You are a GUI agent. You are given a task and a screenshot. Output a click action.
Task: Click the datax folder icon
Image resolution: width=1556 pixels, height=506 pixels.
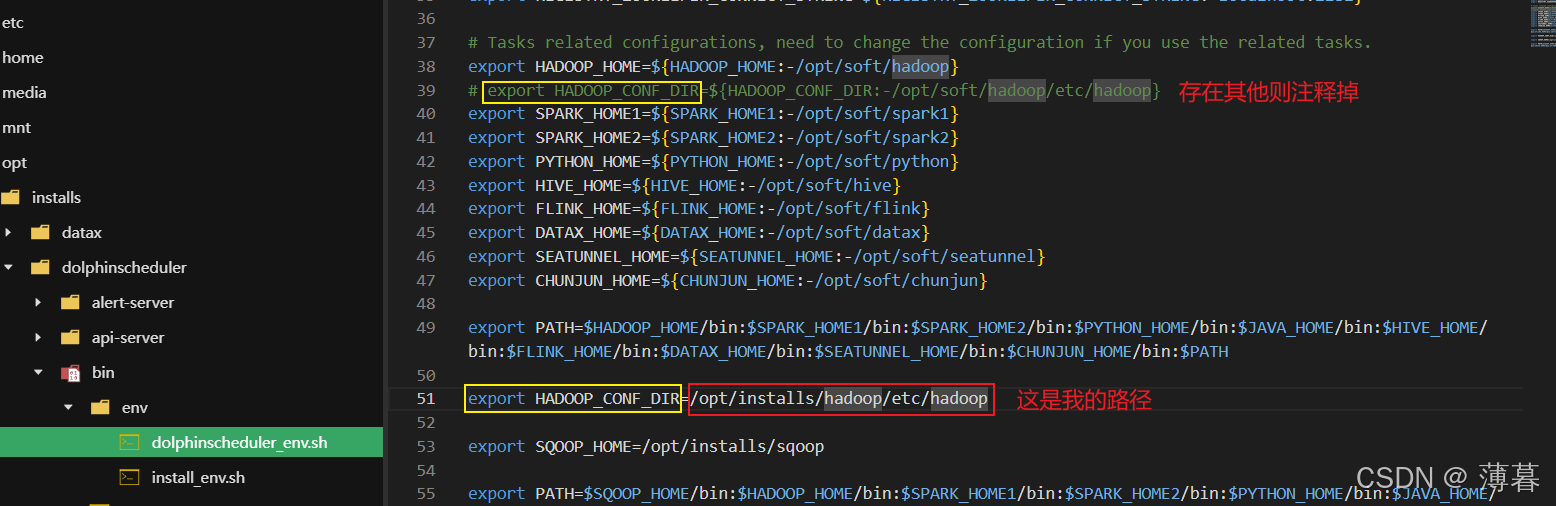click(x=40, y=232)
